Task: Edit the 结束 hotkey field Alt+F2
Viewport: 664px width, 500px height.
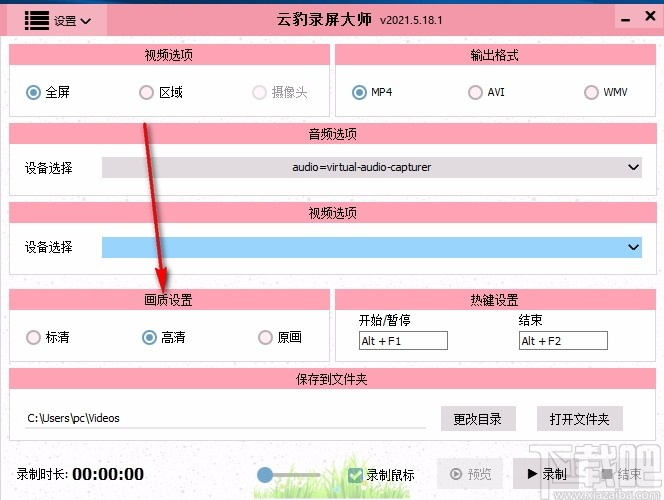Action: [x=563, y=341]
